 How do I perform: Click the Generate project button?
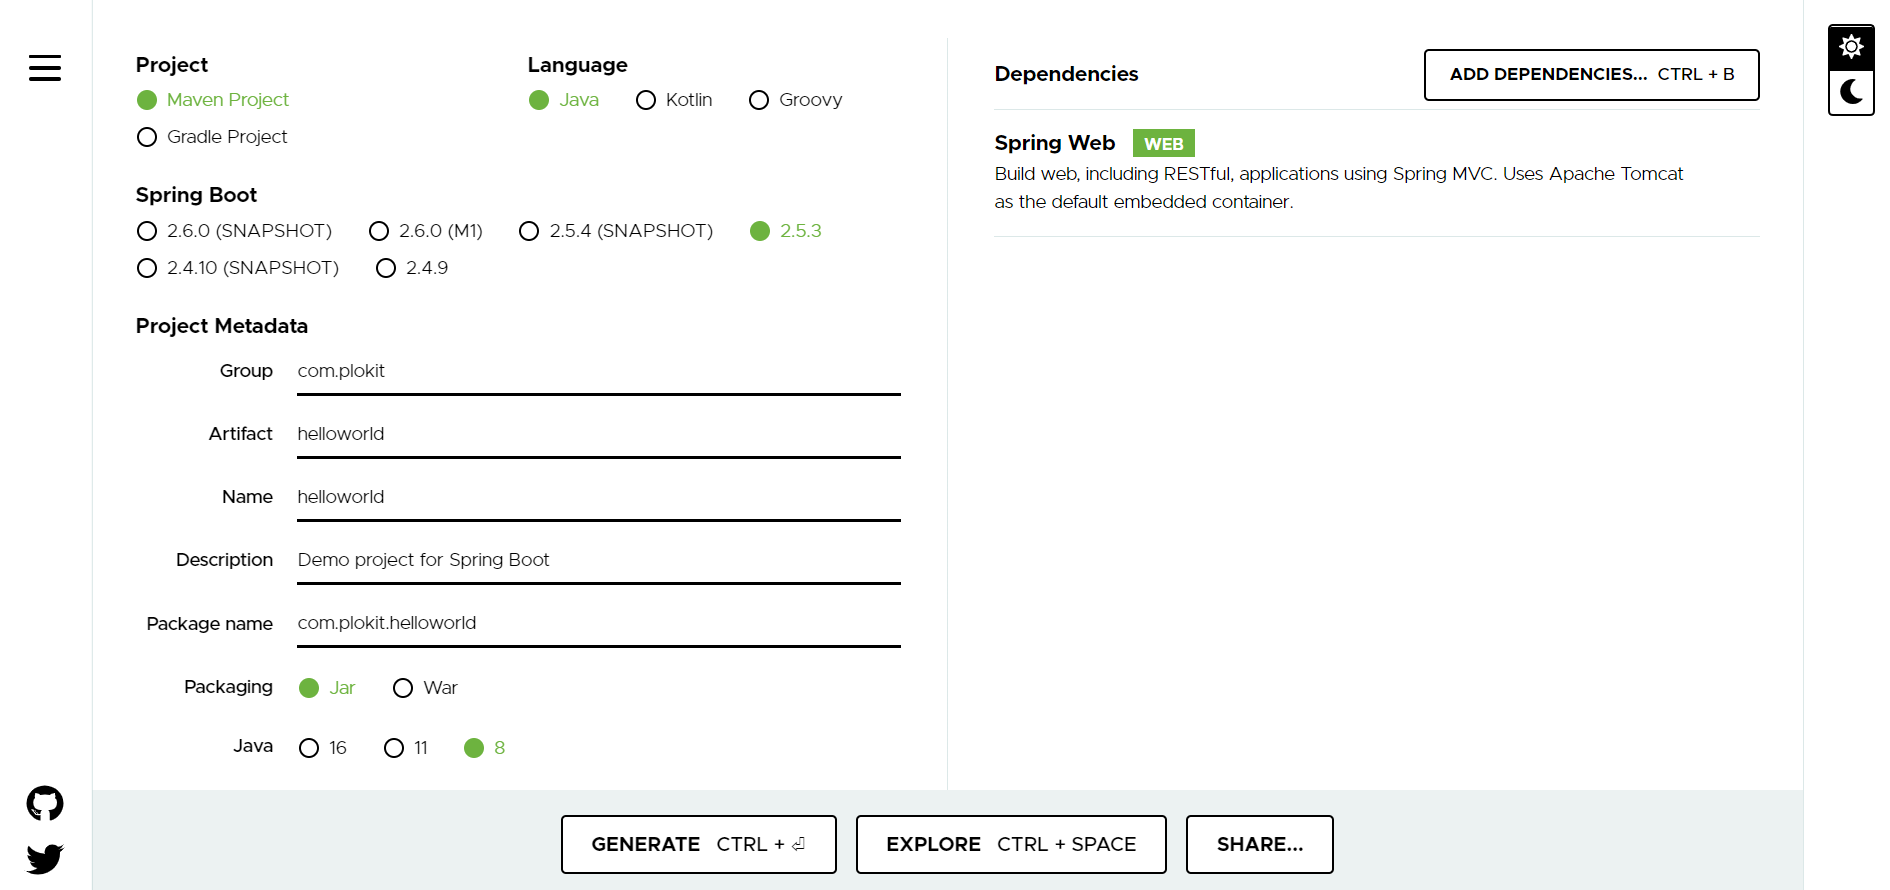tap(699, 844)
